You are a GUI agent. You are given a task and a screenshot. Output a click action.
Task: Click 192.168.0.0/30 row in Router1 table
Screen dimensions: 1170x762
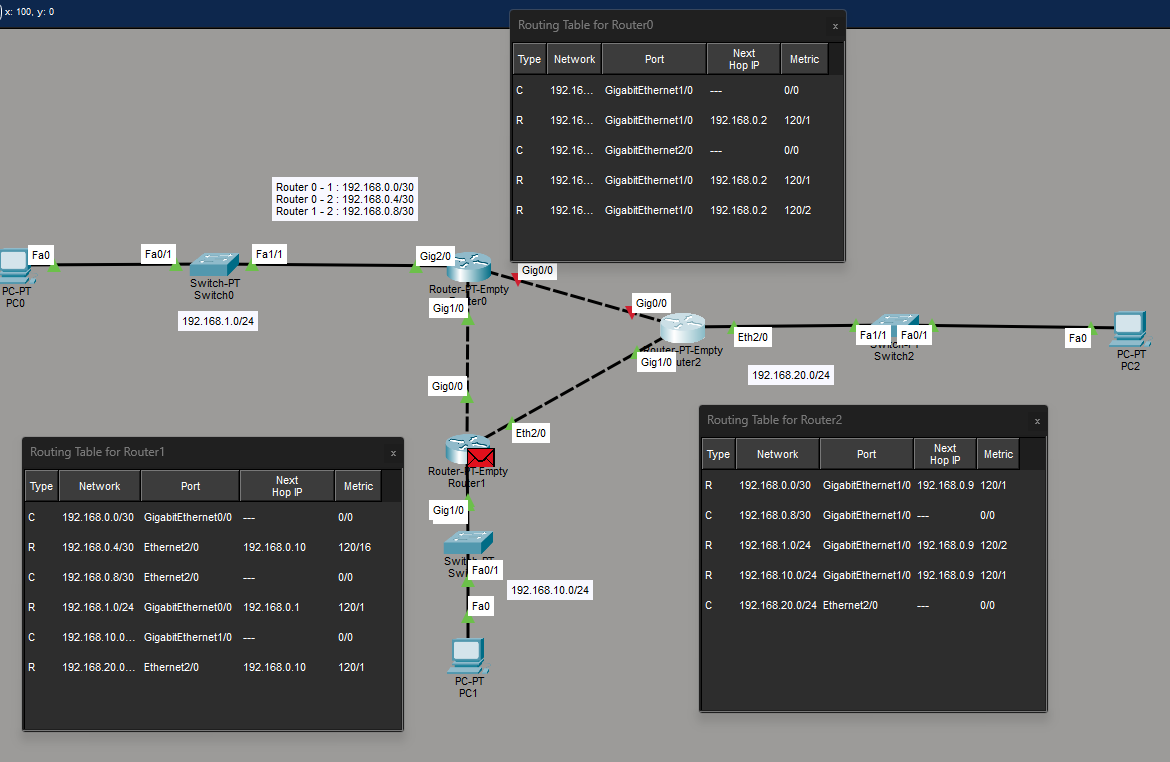click(x=205, y=516)
